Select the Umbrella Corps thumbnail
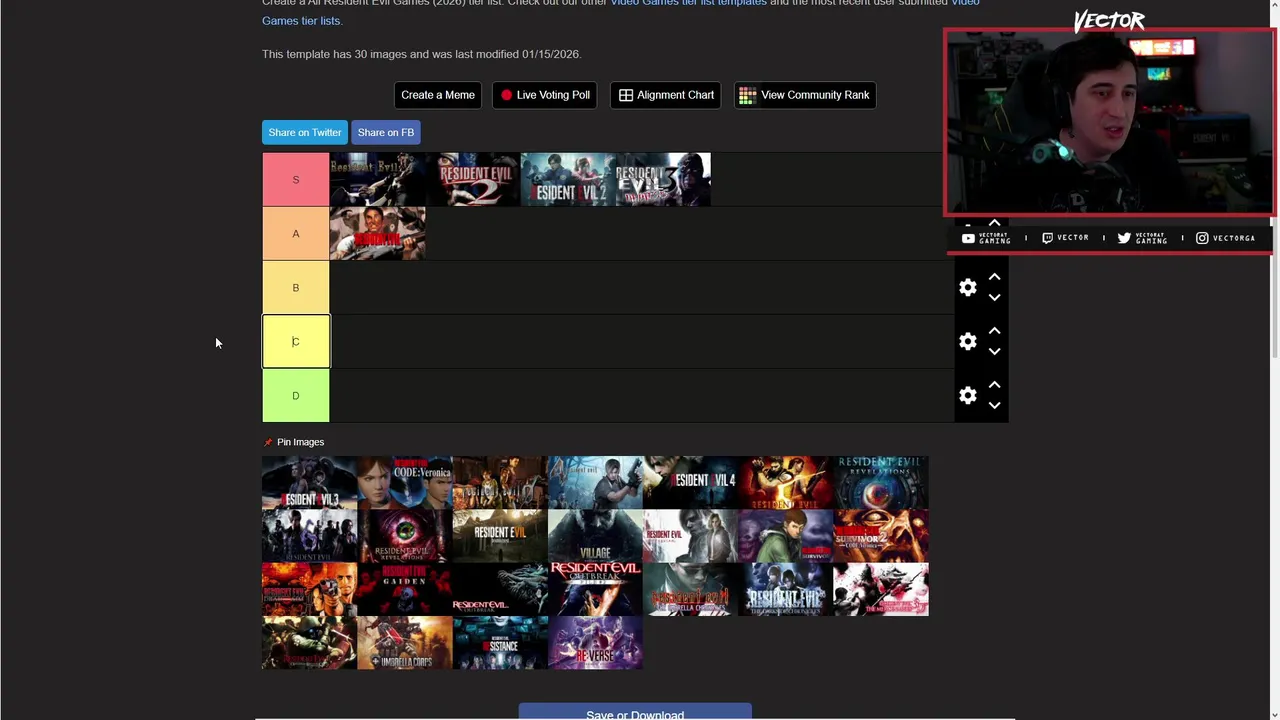This screenshot has width=1280, height=720. pyautogui.click(x=405, y=643)
